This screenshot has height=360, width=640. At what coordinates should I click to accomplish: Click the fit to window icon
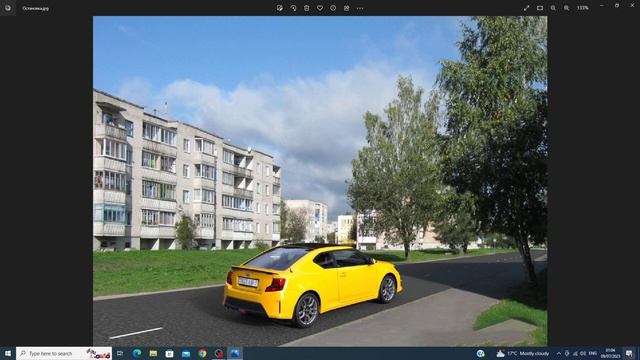point(540,8)
